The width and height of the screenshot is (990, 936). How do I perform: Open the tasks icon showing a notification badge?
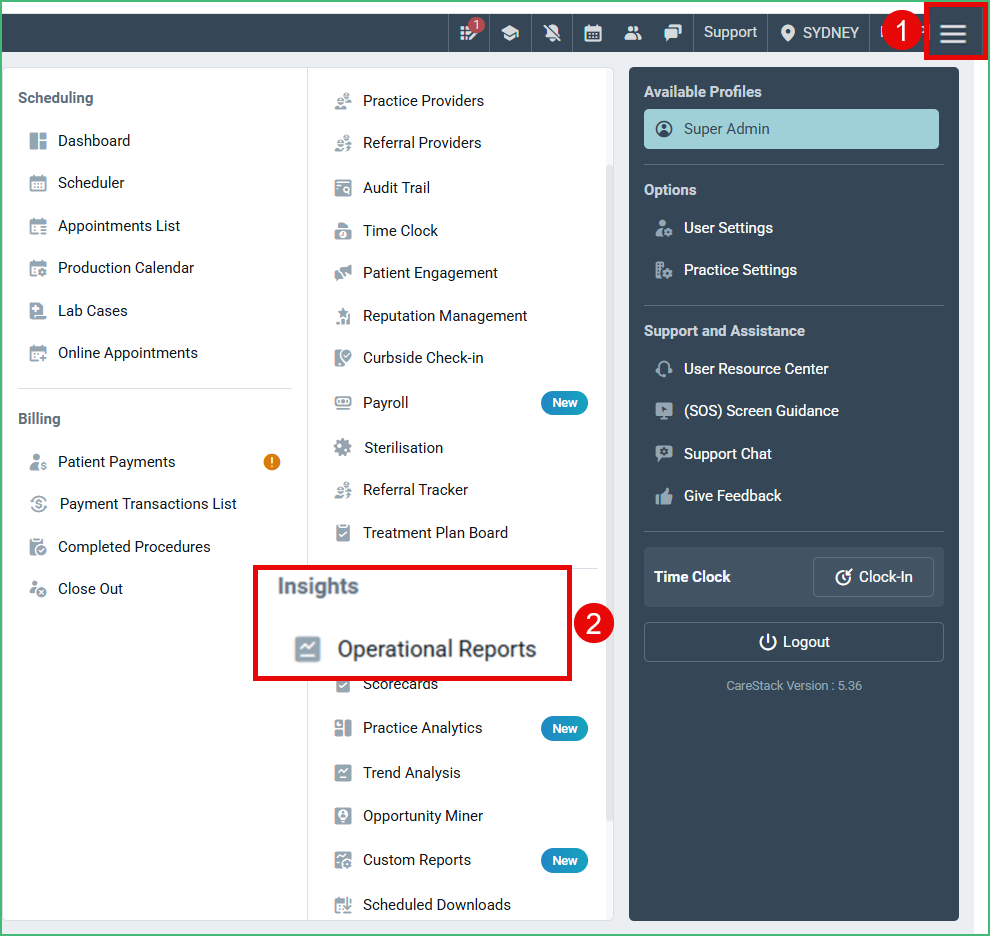(x=468, y=32)
